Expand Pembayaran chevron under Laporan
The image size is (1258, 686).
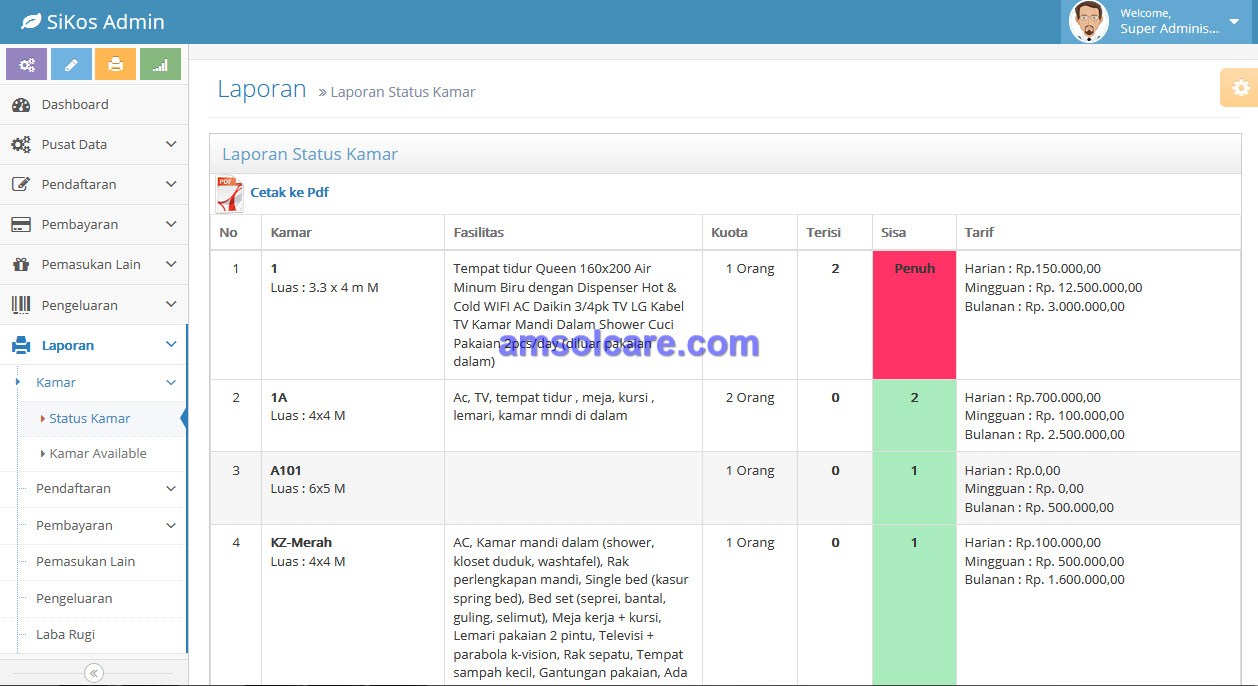[x=171, y=525]
